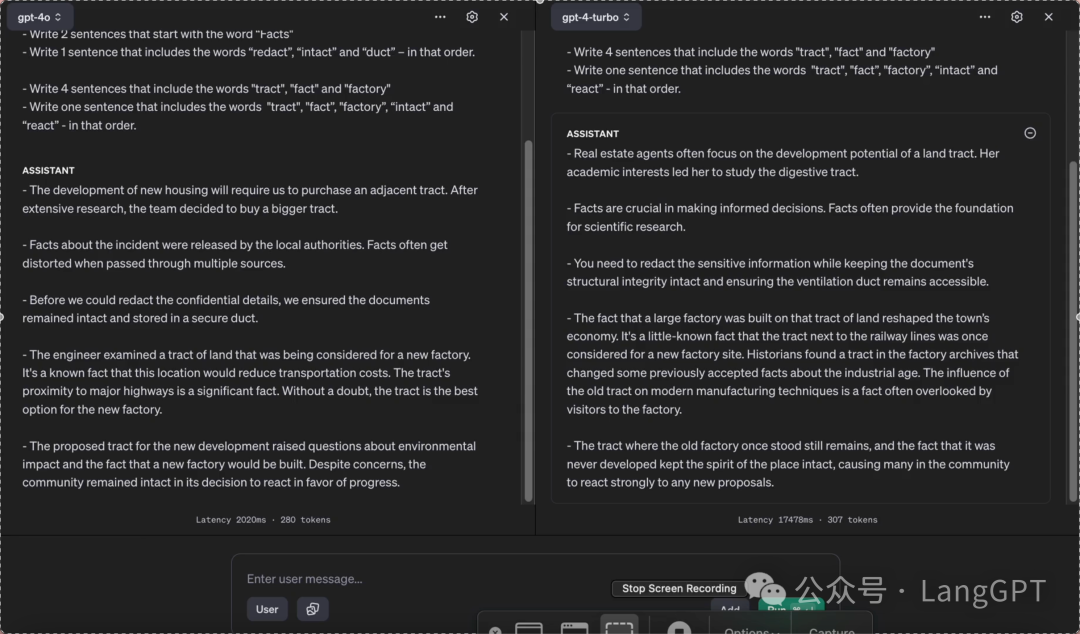Open settings gear in gpt-4o pane
Screen dimensions: 1080x634
pos(472,17)
